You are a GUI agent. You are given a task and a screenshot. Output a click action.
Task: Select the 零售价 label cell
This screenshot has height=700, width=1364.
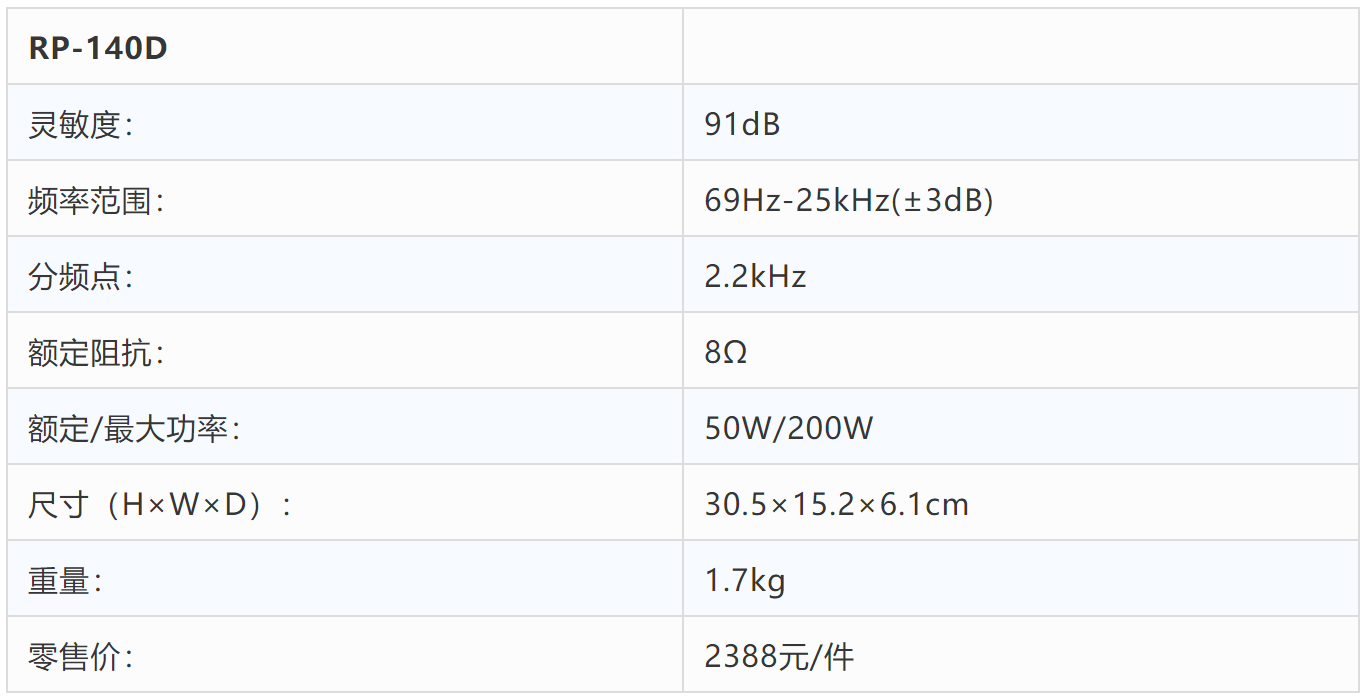(345, 655)
